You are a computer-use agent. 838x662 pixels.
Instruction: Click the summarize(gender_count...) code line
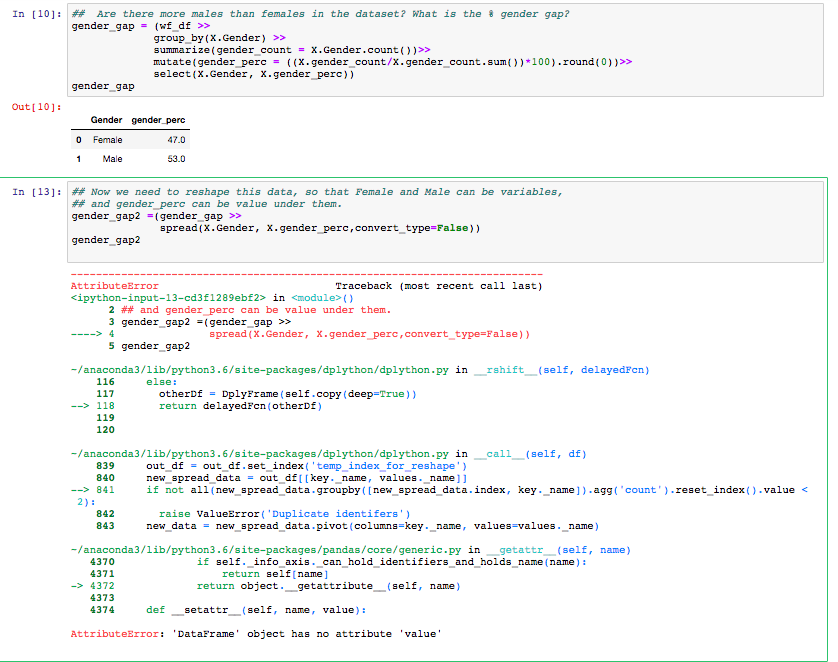point(292,50)
